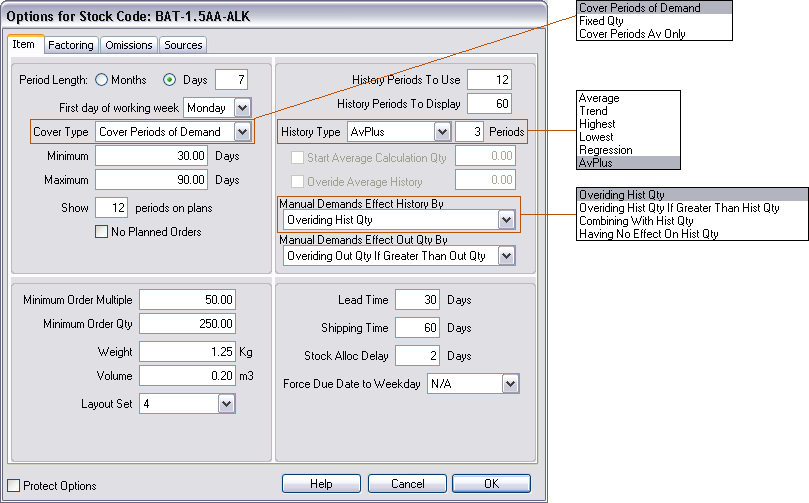Select Cover Periods of Demand list entry

click(654, 8)
